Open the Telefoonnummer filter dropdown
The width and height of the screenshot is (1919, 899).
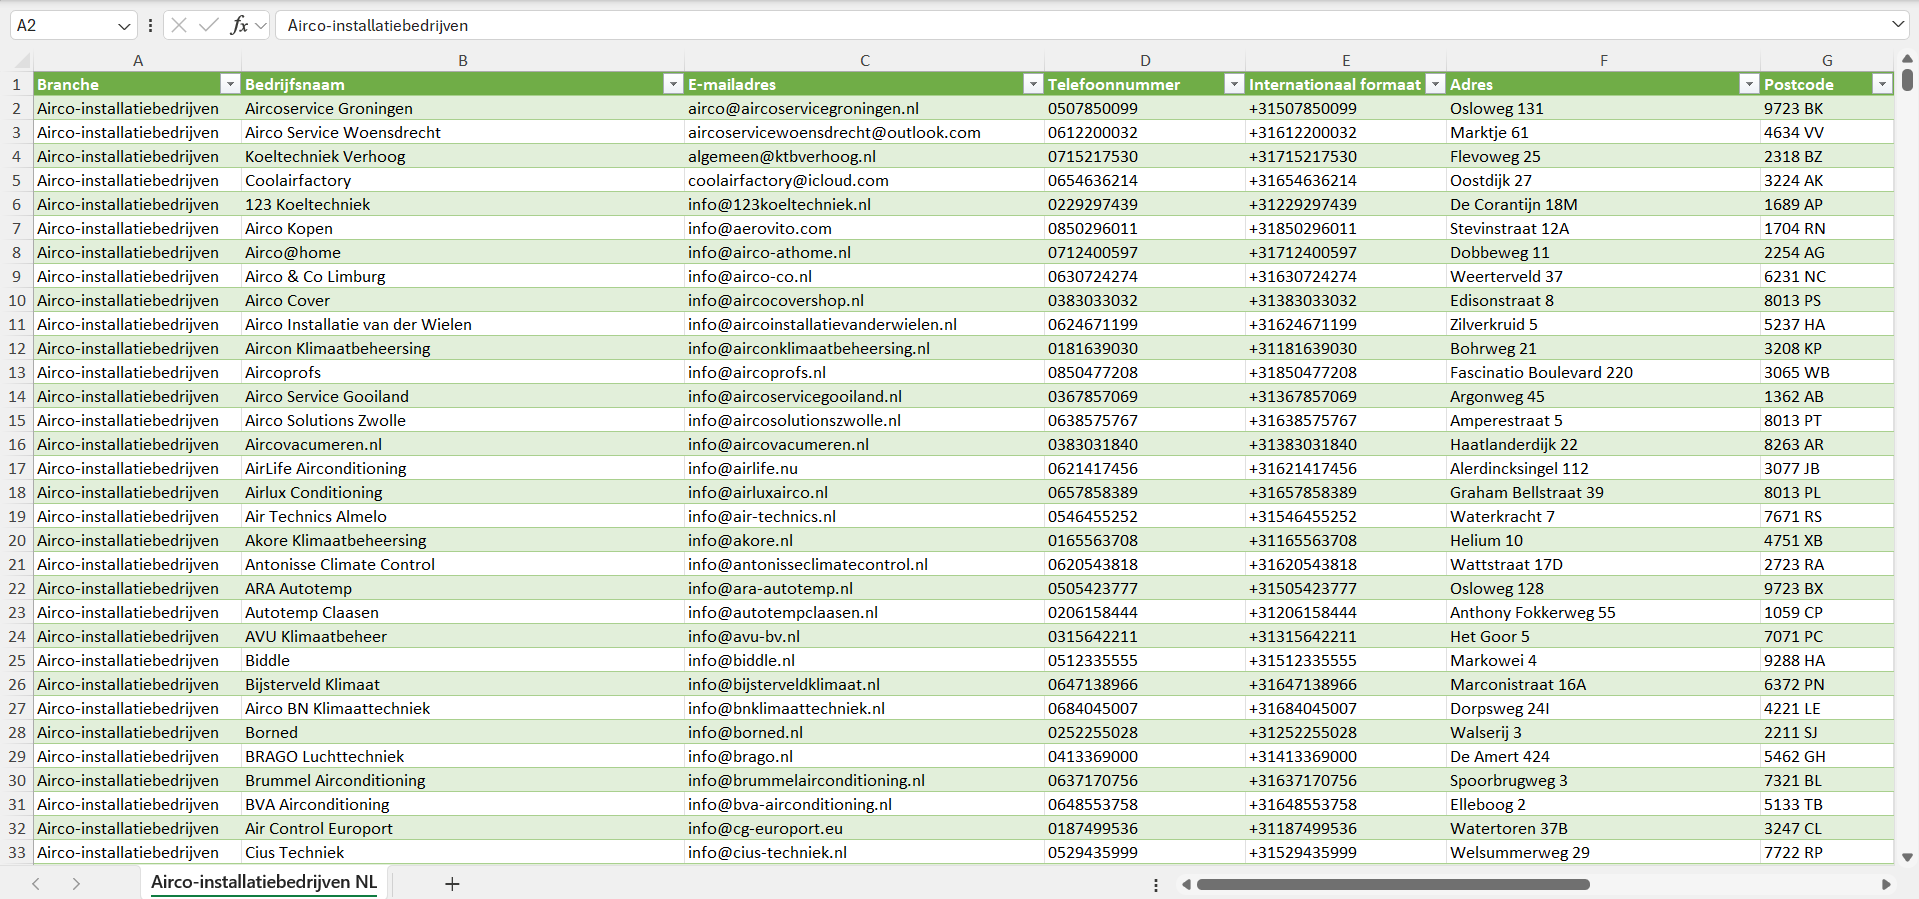(1234, 84)
